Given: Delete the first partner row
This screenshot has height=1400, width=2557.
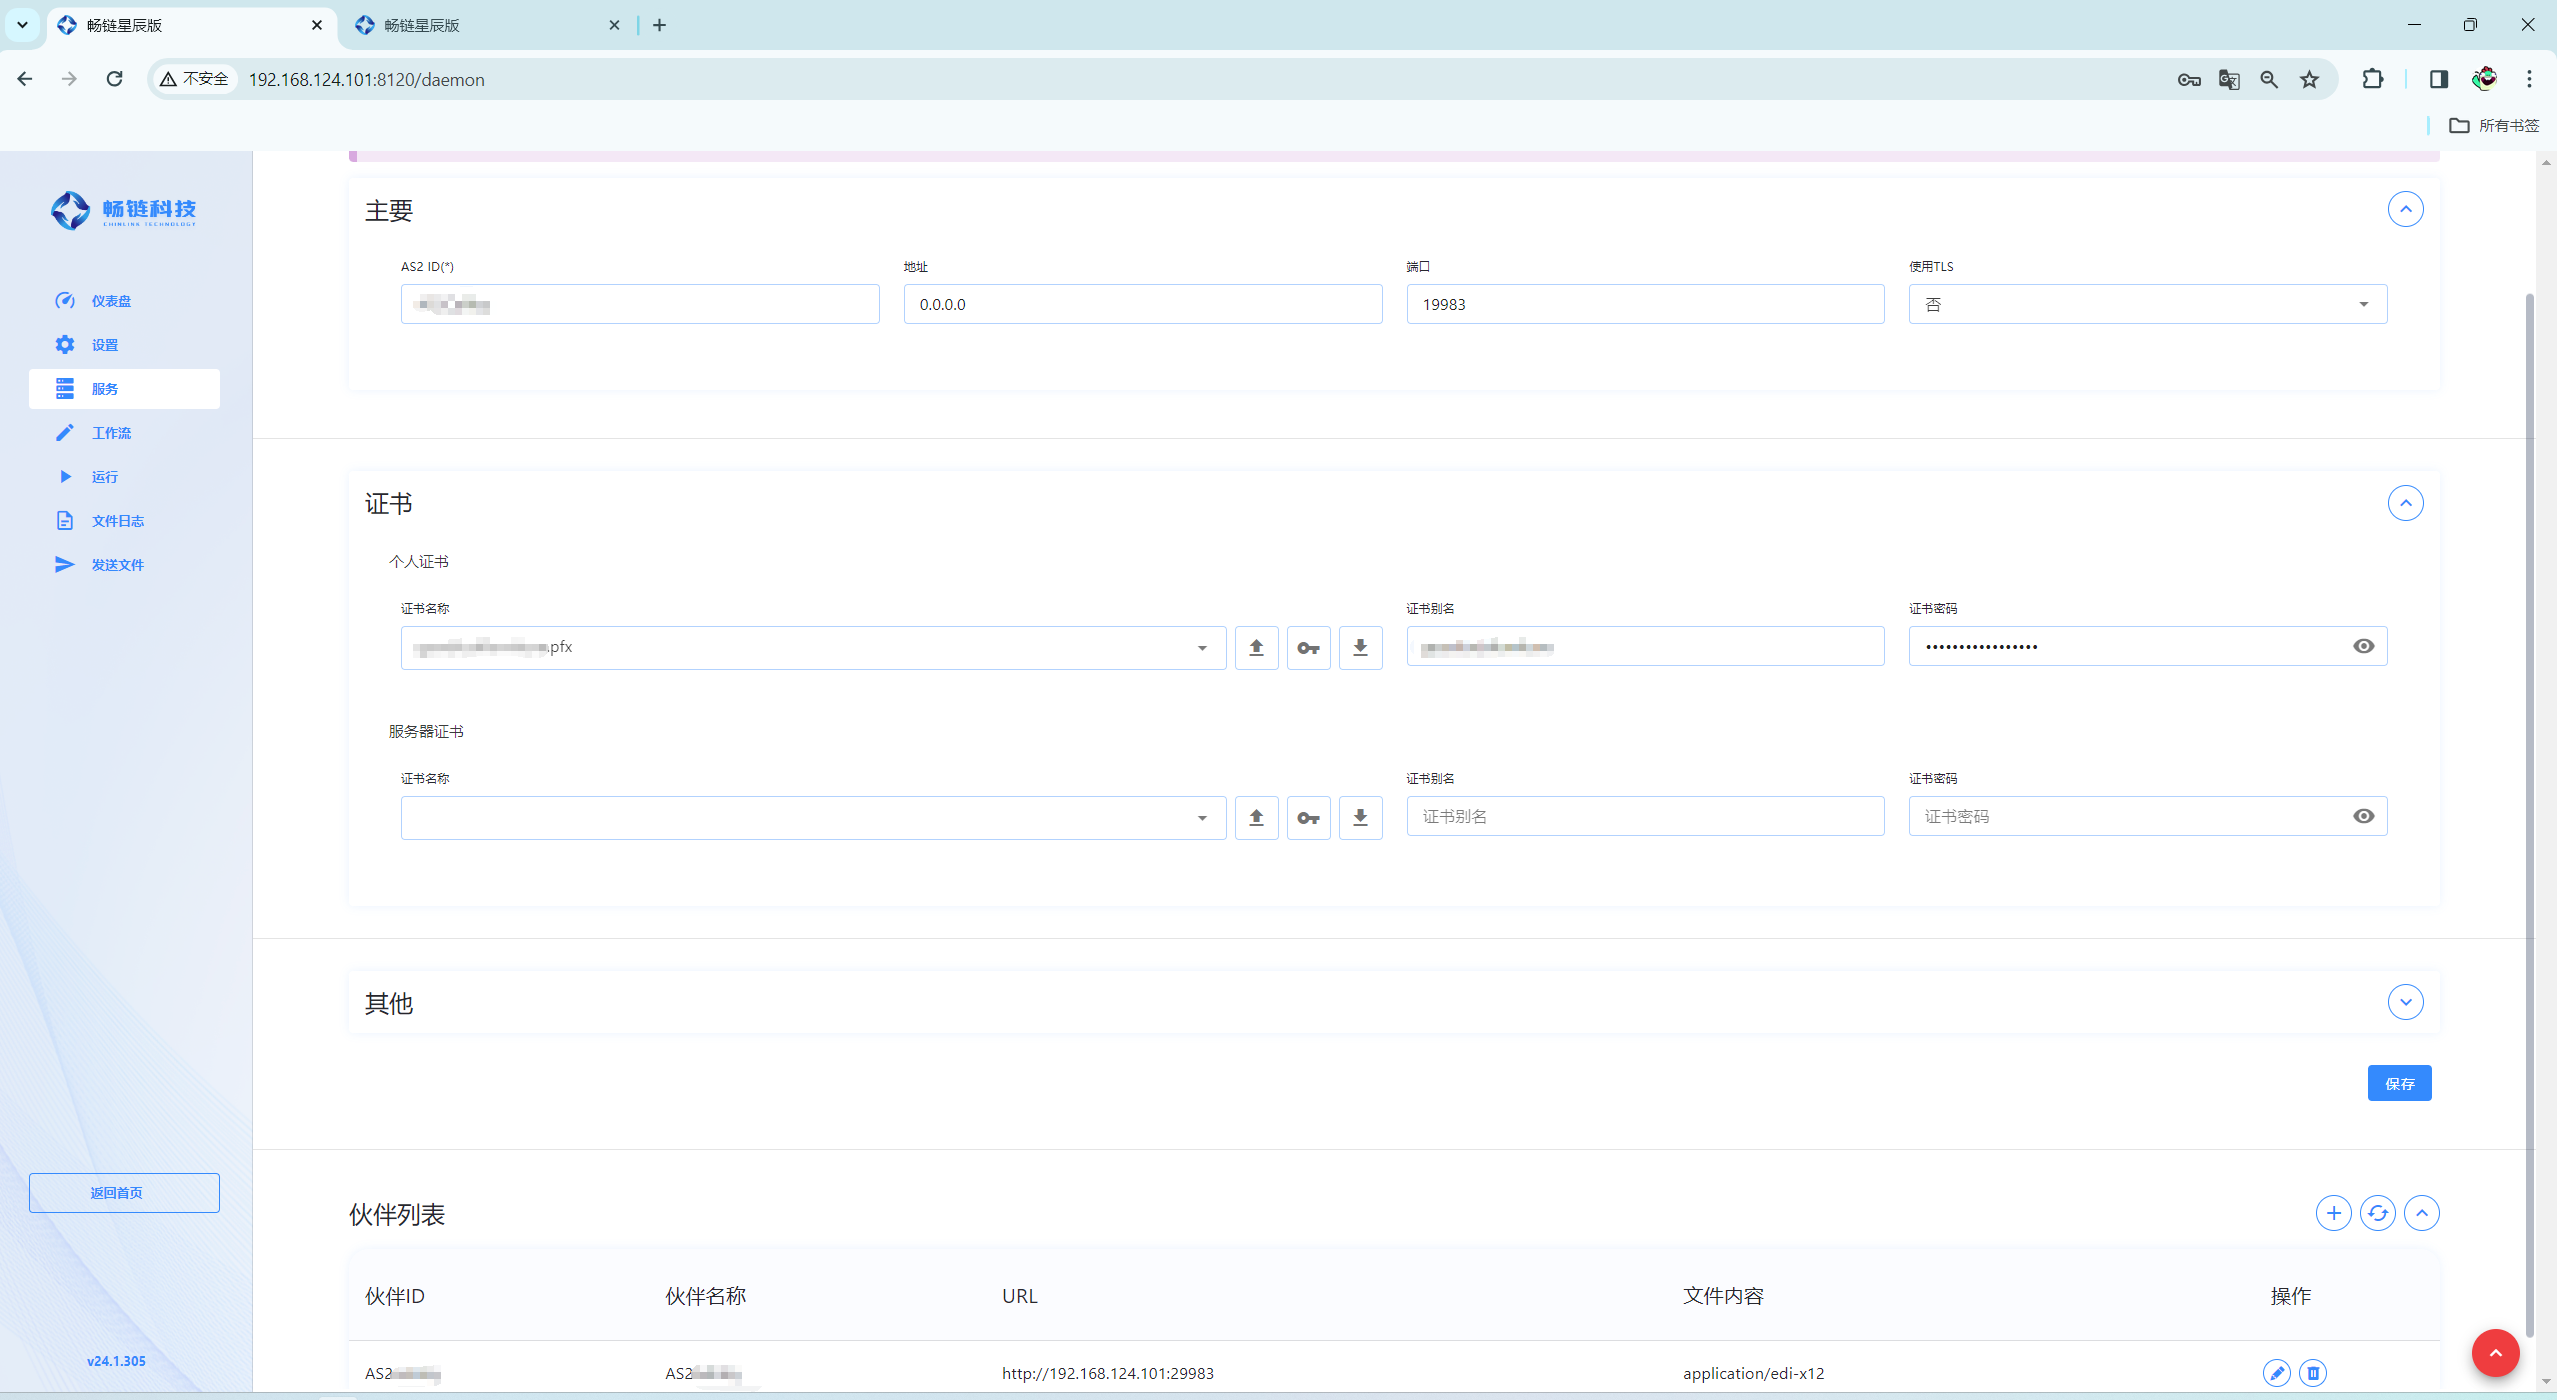Looking at the screenshot, I should [x=2312, y=1373].
